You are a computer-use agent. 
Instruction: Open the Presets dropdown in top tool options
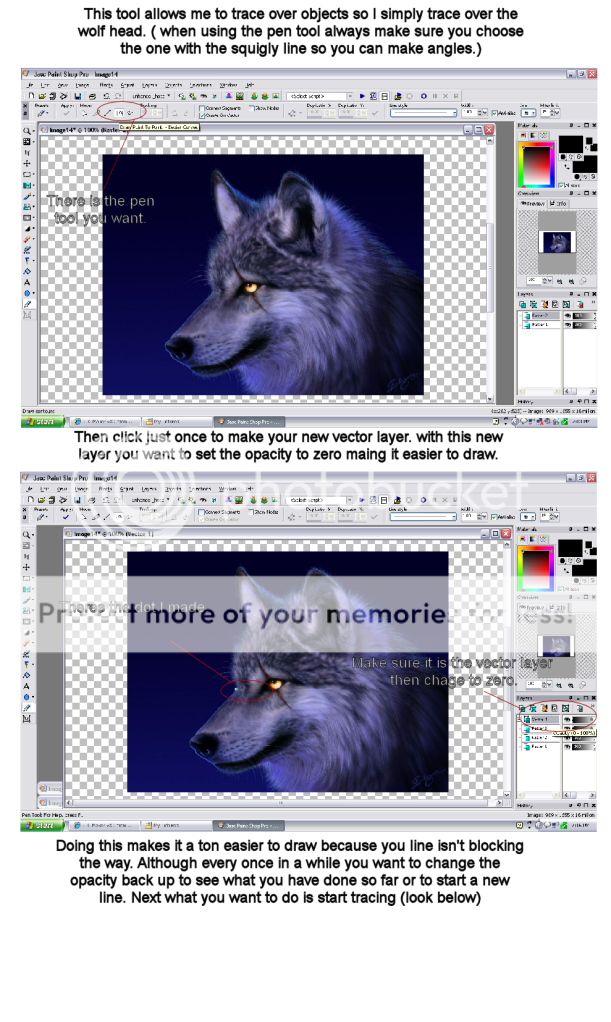click(42, 113)
